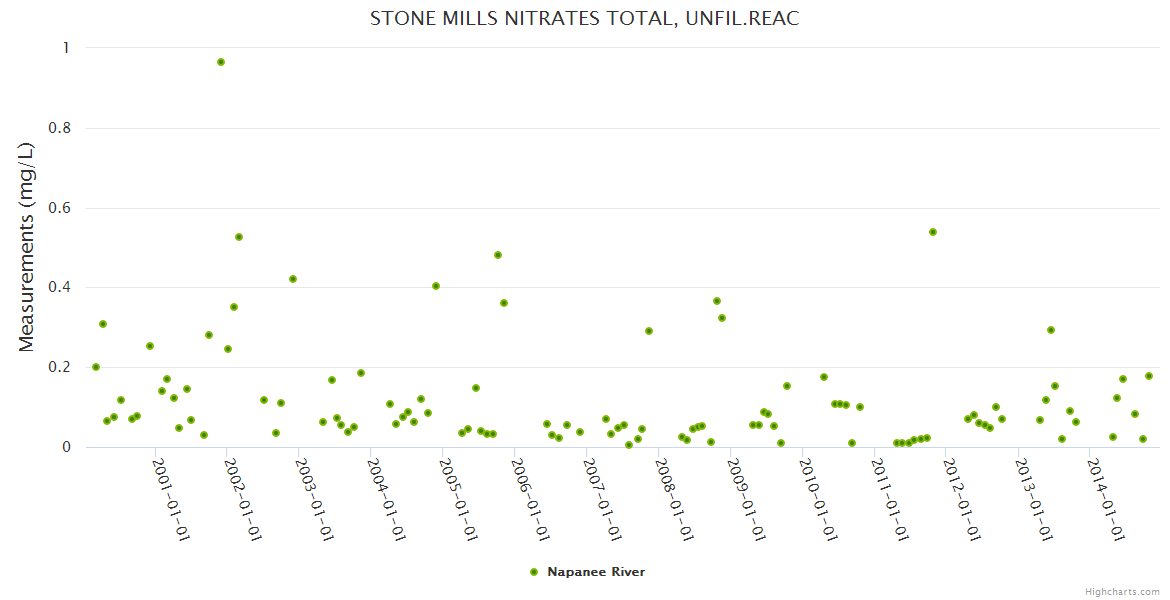
Task: Click the Measurements (mg/L) axis title
Action: coord(27,247)
